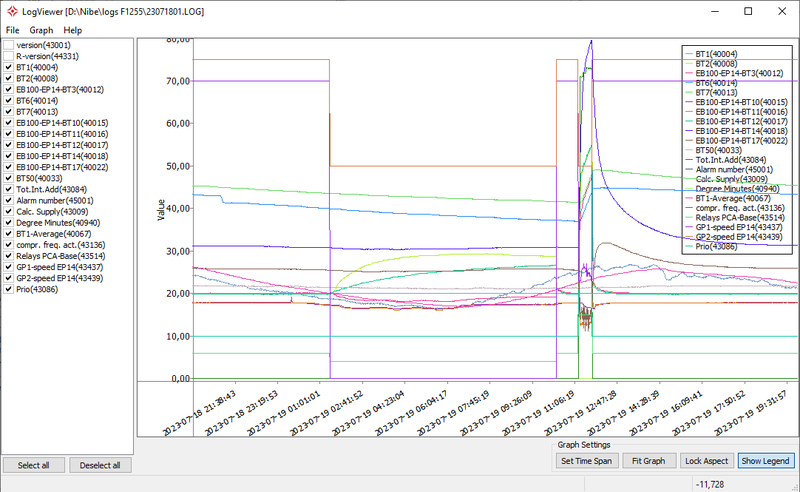Click the 30,00 Y-axis label
The height and width of the screenshot is (492, 800).
[178, 251]
